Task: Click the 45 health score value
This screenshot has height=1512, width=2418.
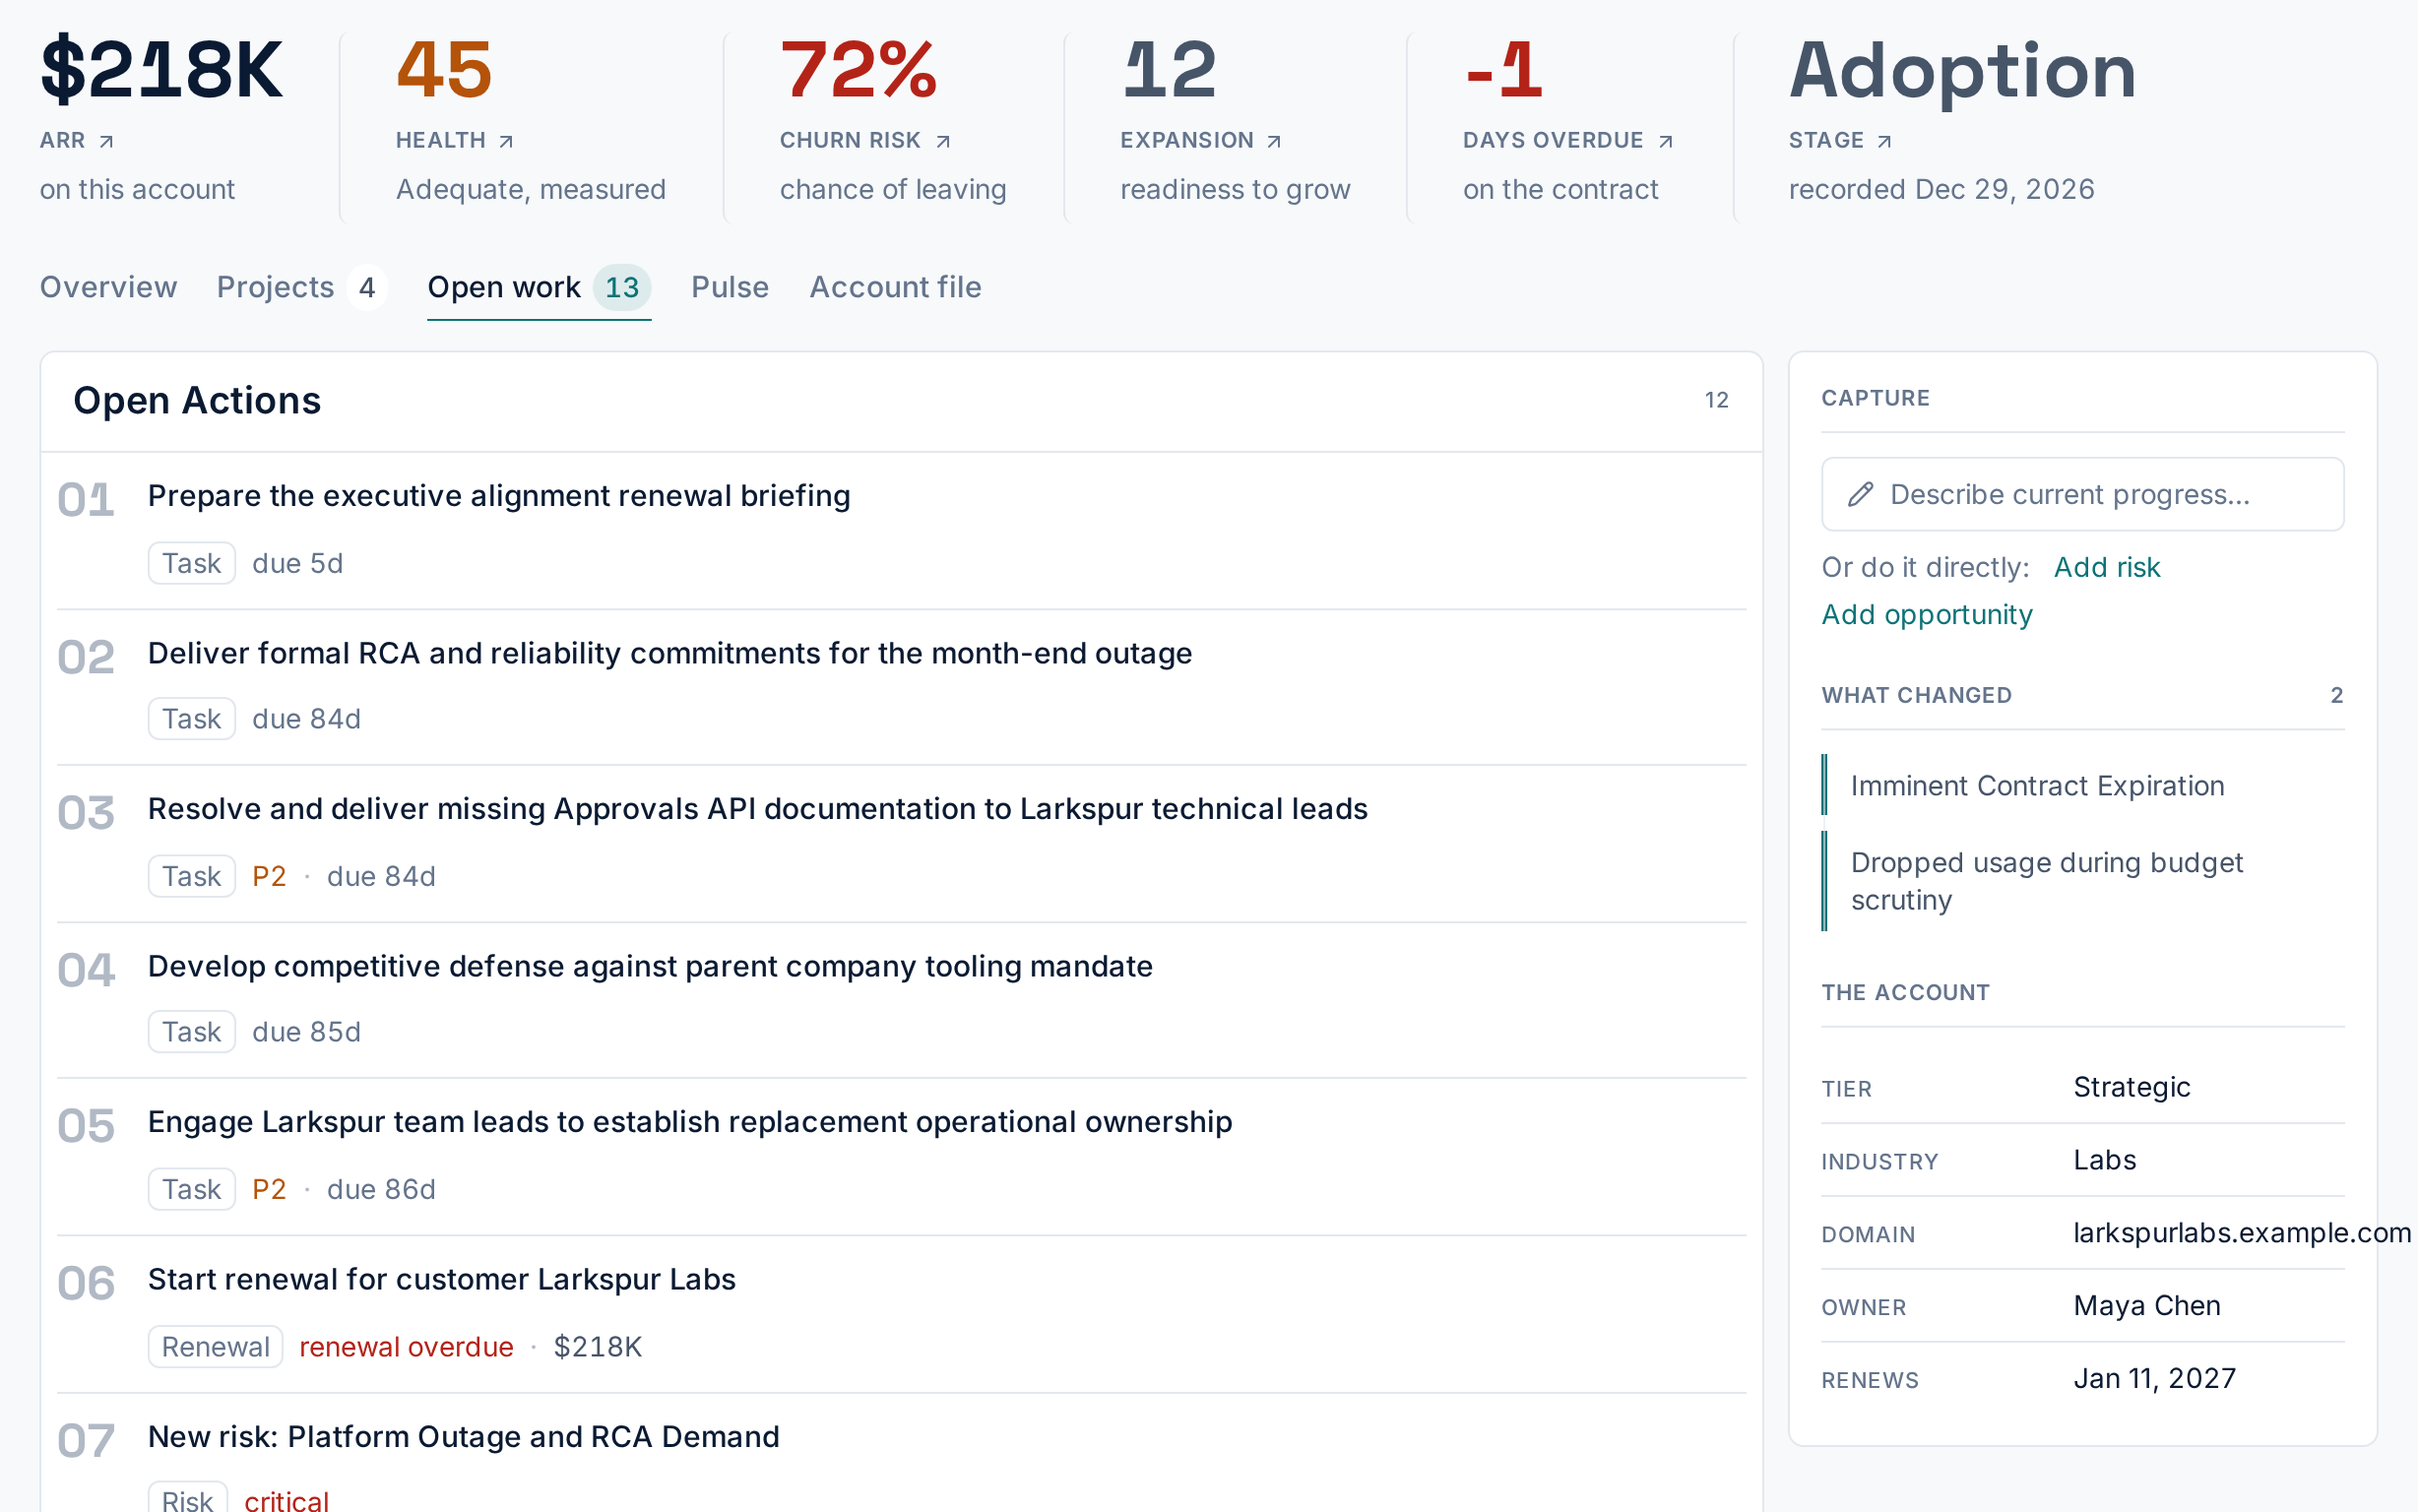Action: tap(444, 70)
